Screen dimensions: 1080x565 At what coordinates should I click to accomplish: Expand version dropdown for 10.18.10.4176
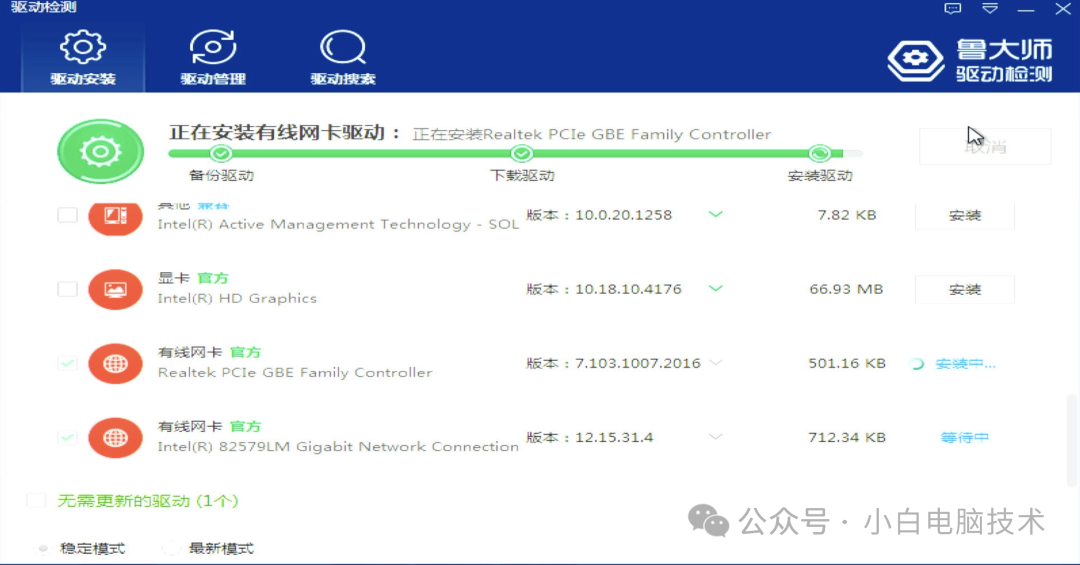click(x=716, y=289)
